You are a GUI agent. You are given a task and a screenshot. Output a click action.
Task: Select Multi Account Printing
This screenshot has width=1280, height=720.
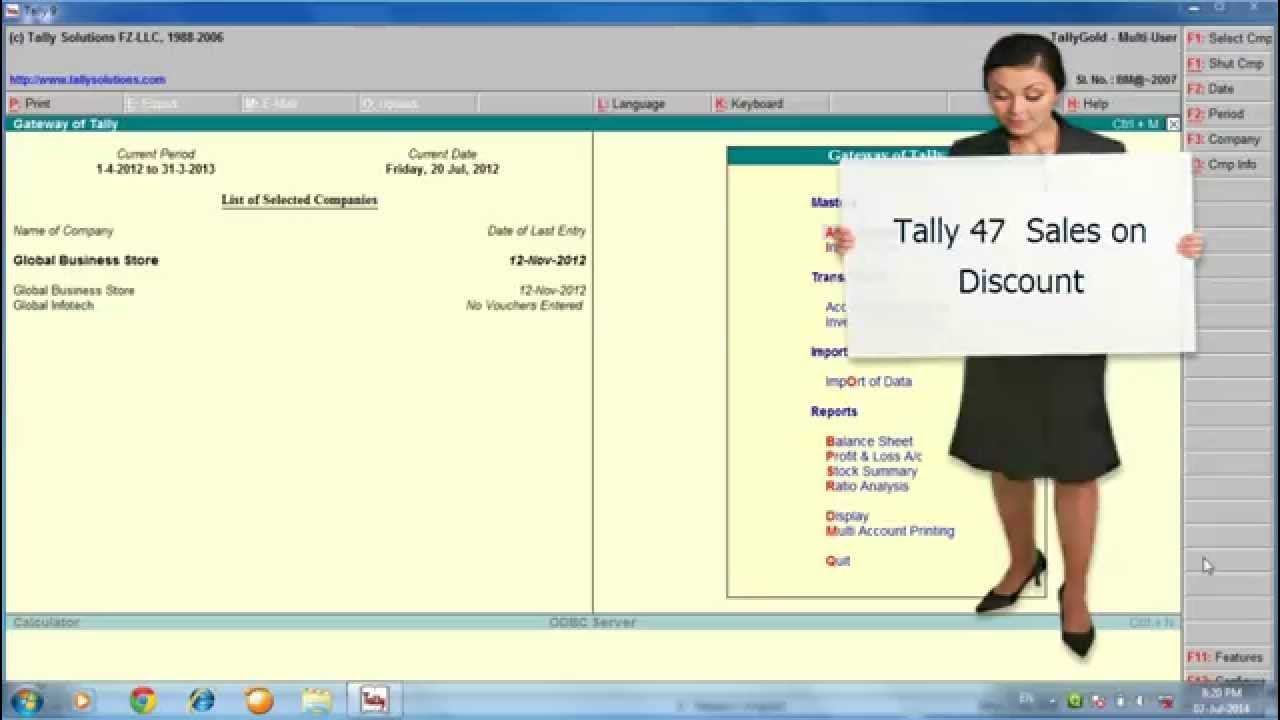click(x=890, y=531)
